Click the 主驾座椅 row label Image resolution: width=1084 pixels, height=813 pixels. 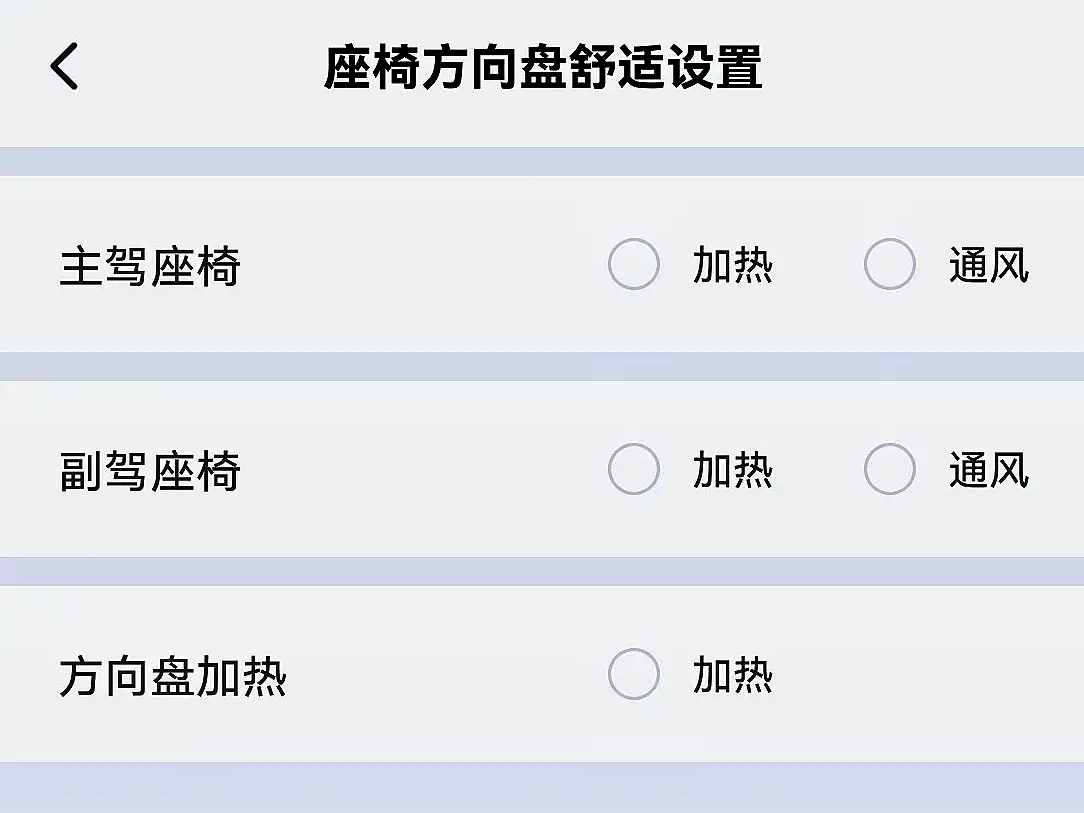[150, 268]
